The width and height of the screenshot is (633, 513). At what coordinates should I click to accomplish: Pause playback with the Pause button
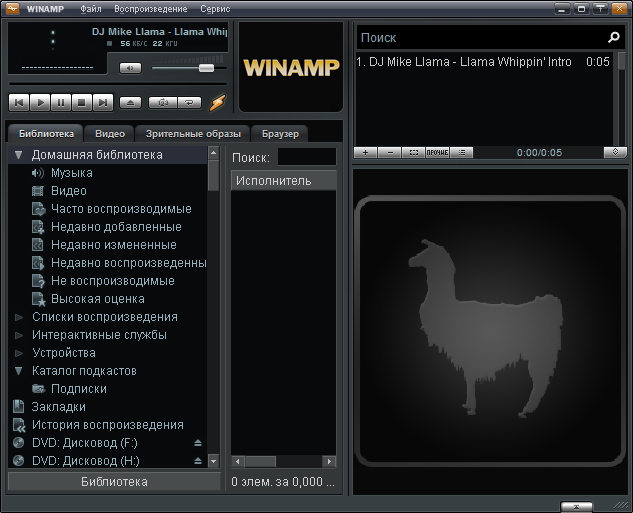(61, 103)
